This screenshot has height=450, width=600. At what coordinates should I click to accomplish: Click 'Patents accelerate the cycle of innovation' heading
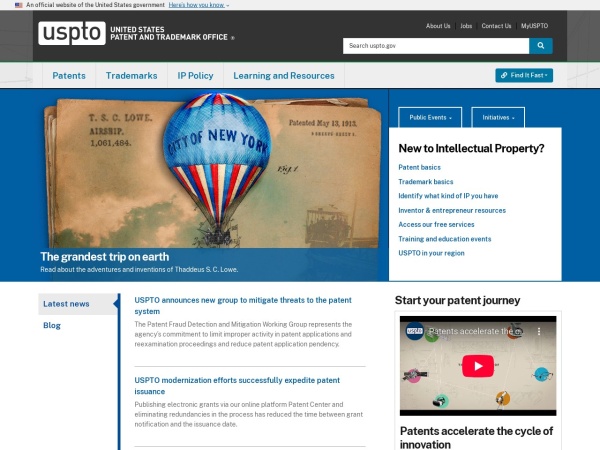coord(476,438)
